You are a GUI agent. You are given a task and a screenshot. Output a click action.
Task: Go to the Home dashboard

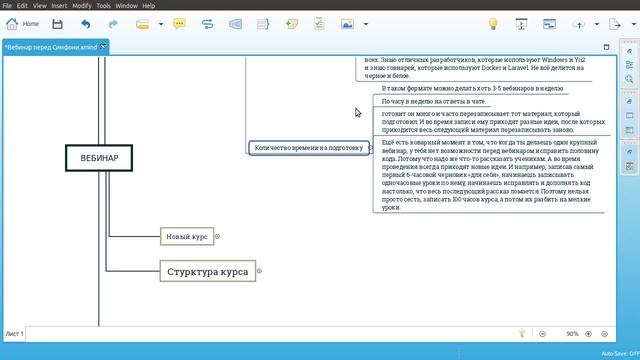tap(22, 24)
